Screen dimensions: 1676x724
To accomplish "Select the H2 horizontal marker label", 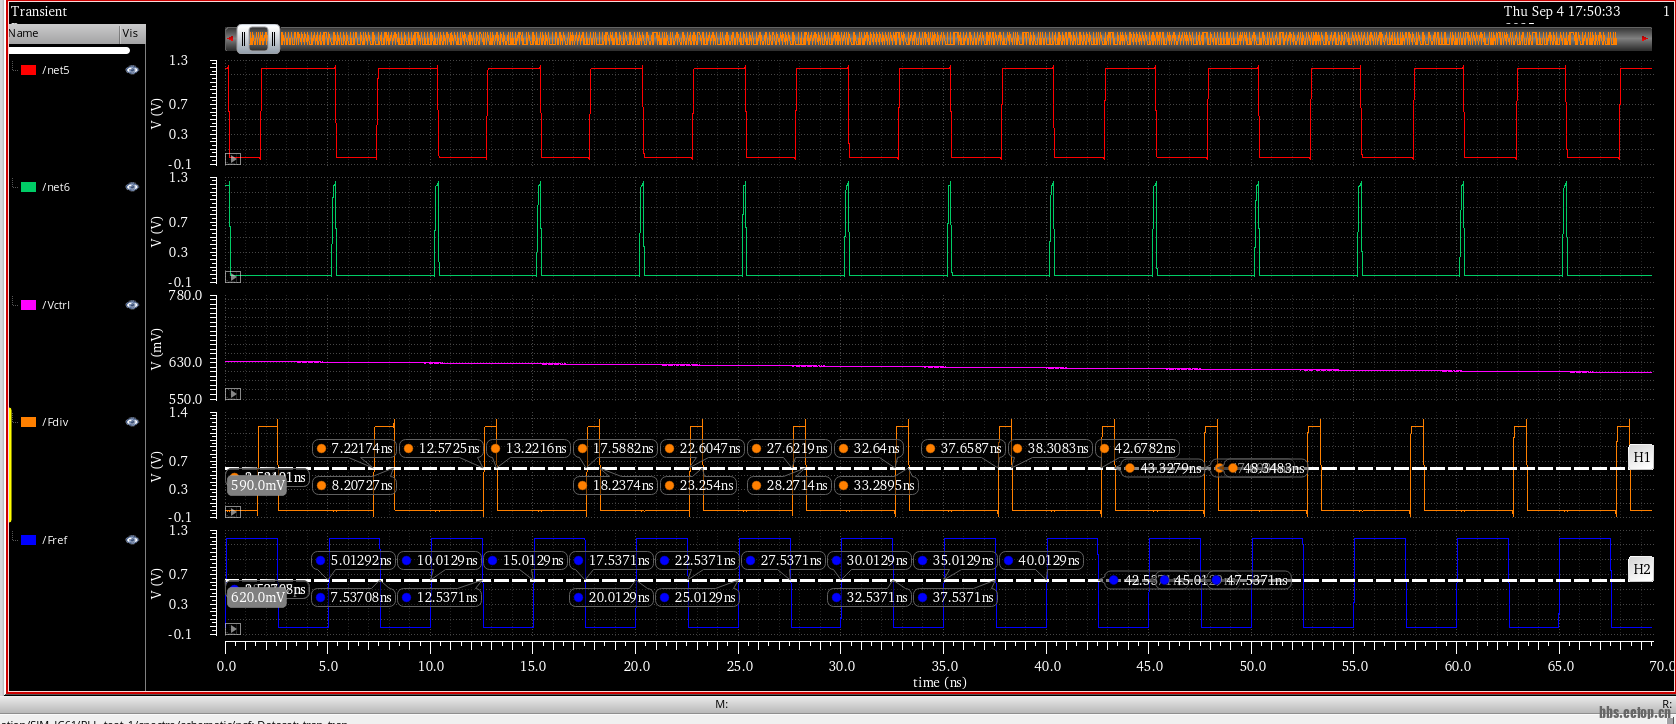I will tap(1641, 569).
